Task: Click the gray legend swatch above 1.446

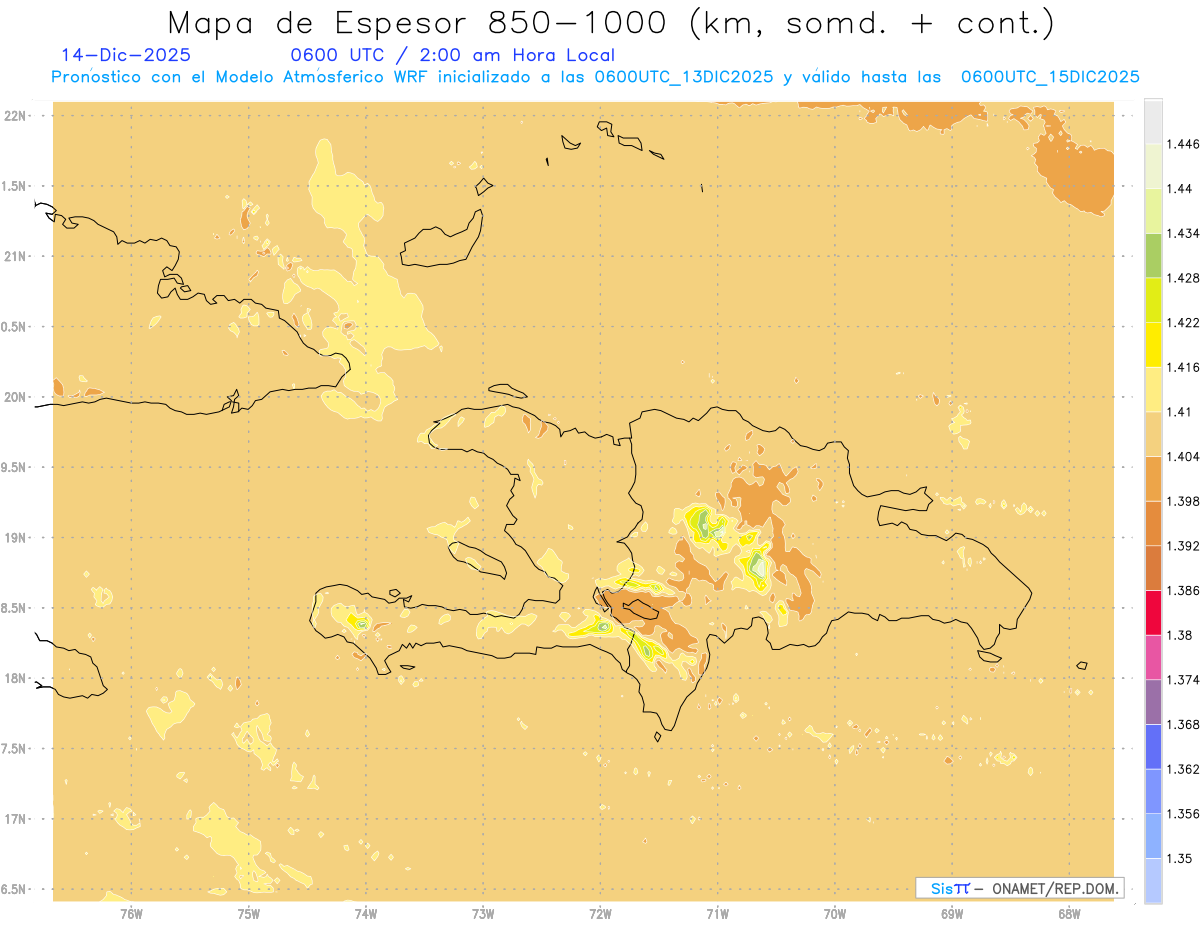Action: click(x=1153, y=121)
